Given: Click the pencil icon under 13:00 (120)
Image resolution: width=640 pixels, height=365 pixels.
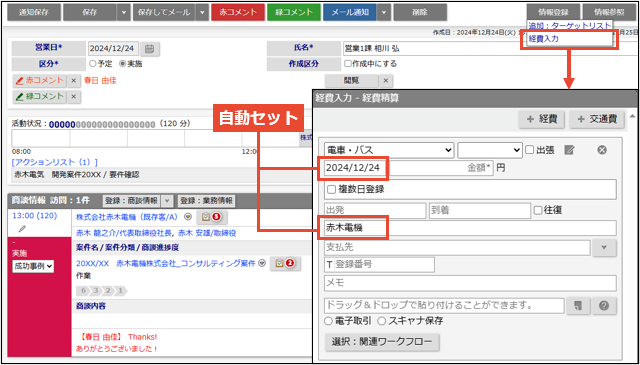Looking at the screenshot, I should point(22,229).
